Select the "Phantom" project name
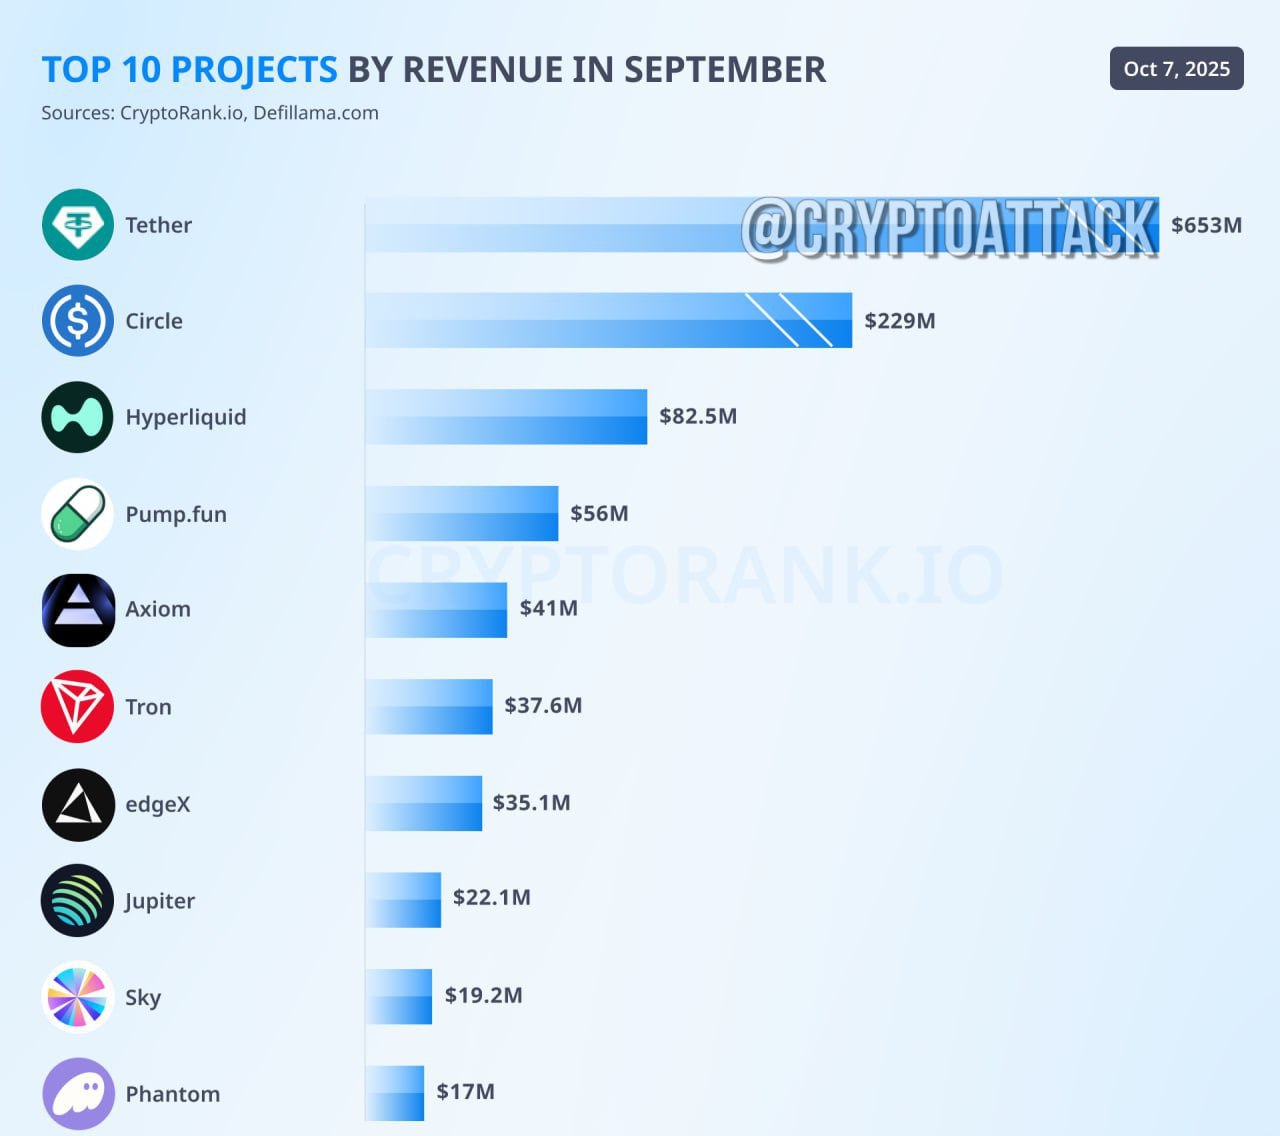 173,1094
